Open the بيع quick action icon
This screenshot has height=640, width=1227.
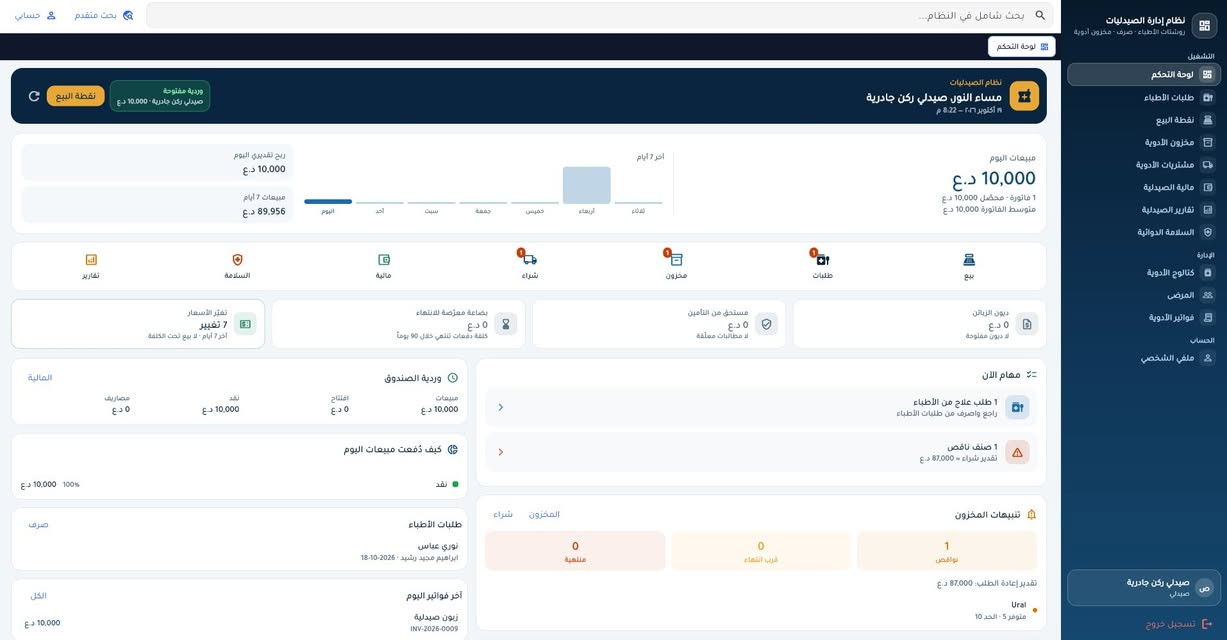point(969,260)
